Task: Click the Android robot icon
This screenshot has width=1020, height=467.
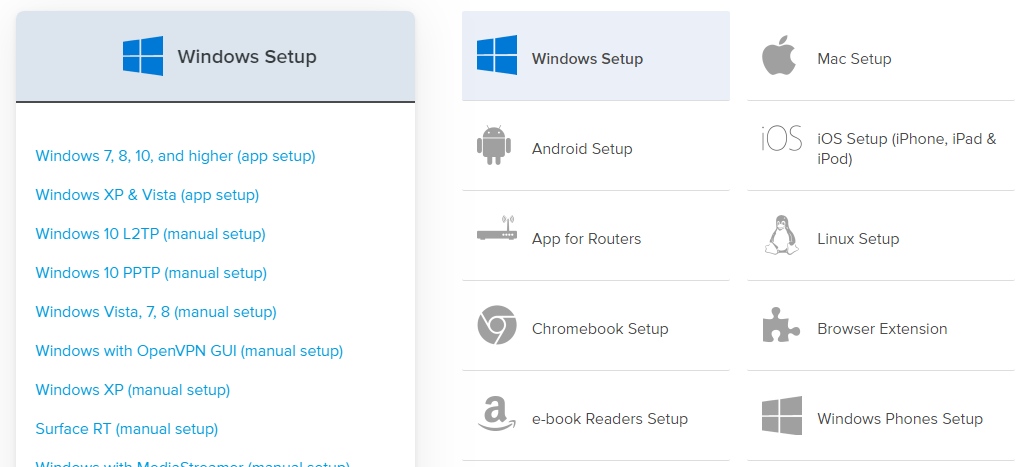Action: (x=494, y=146)
